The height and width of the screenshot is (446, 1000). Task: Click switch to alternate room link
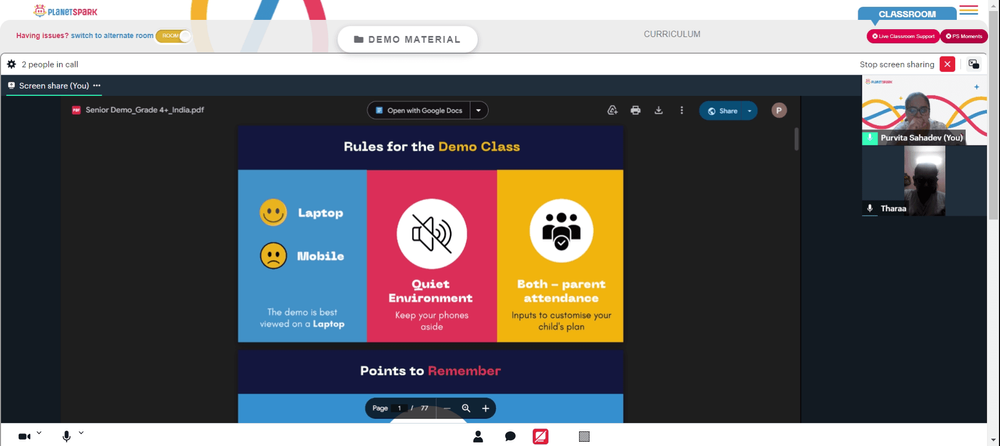pyautogui.click(x=112, y=36)
